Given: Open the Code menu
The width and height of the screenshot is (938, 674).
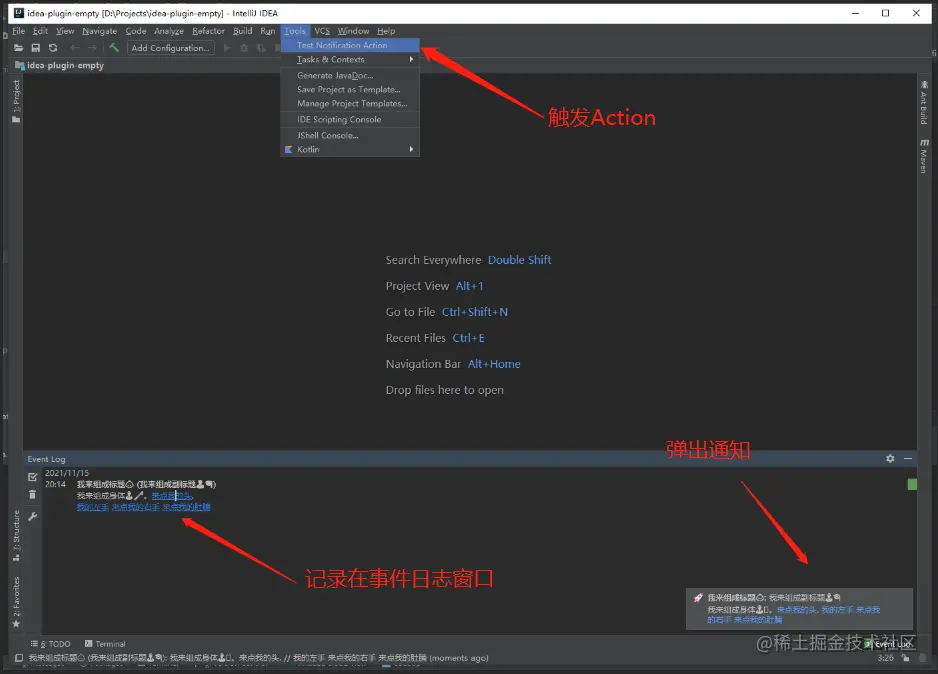Looking at the screenshot, I should (x=136, y=31).
